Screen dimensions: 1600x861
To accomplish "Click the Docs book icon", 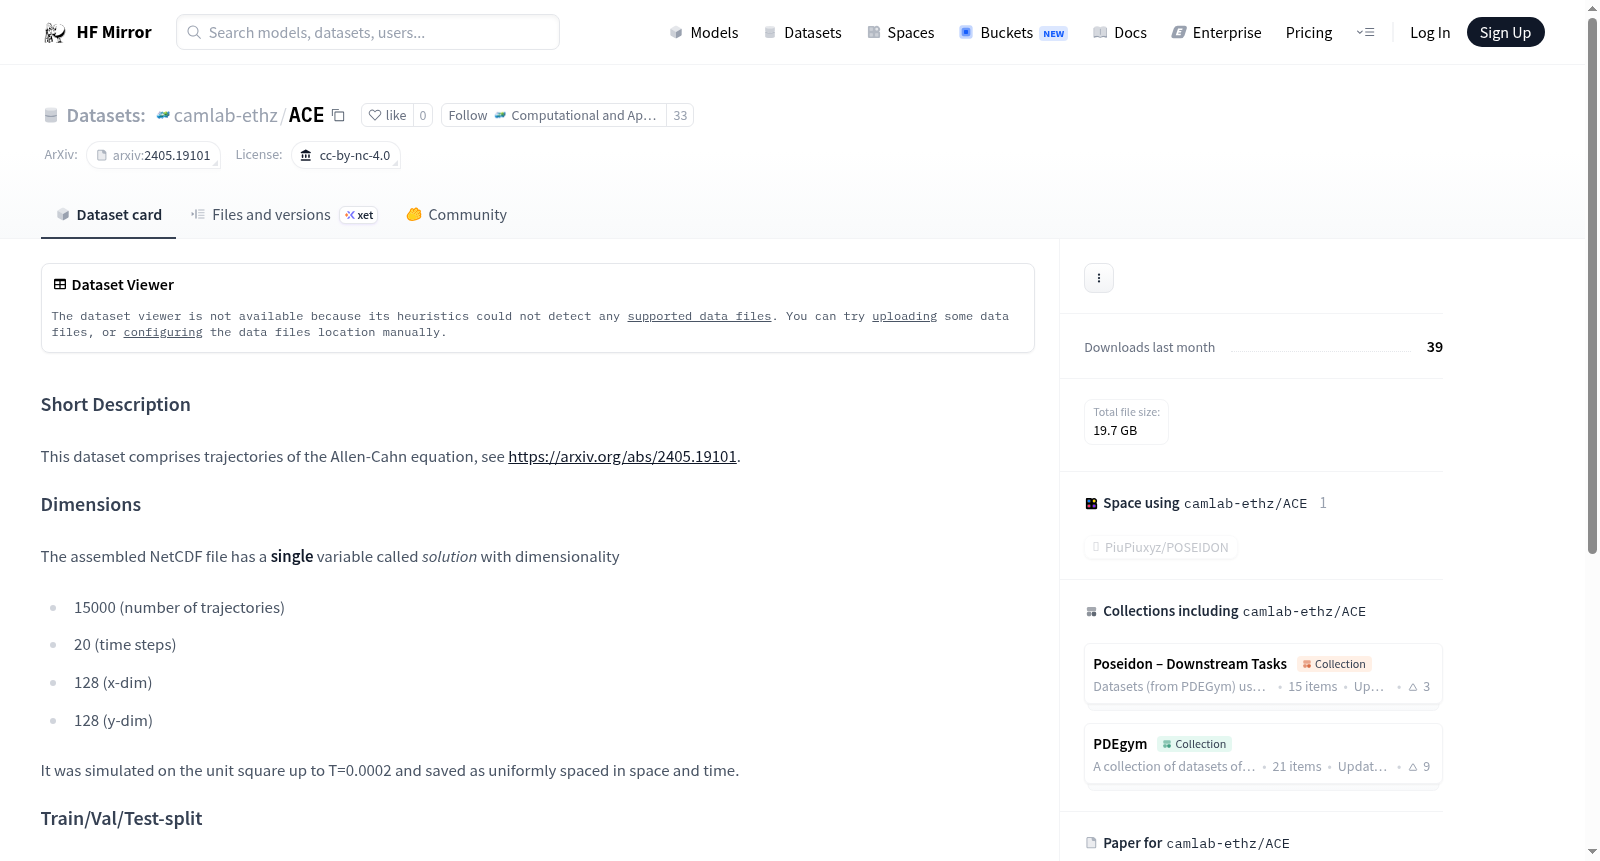I will [1100, 33].
